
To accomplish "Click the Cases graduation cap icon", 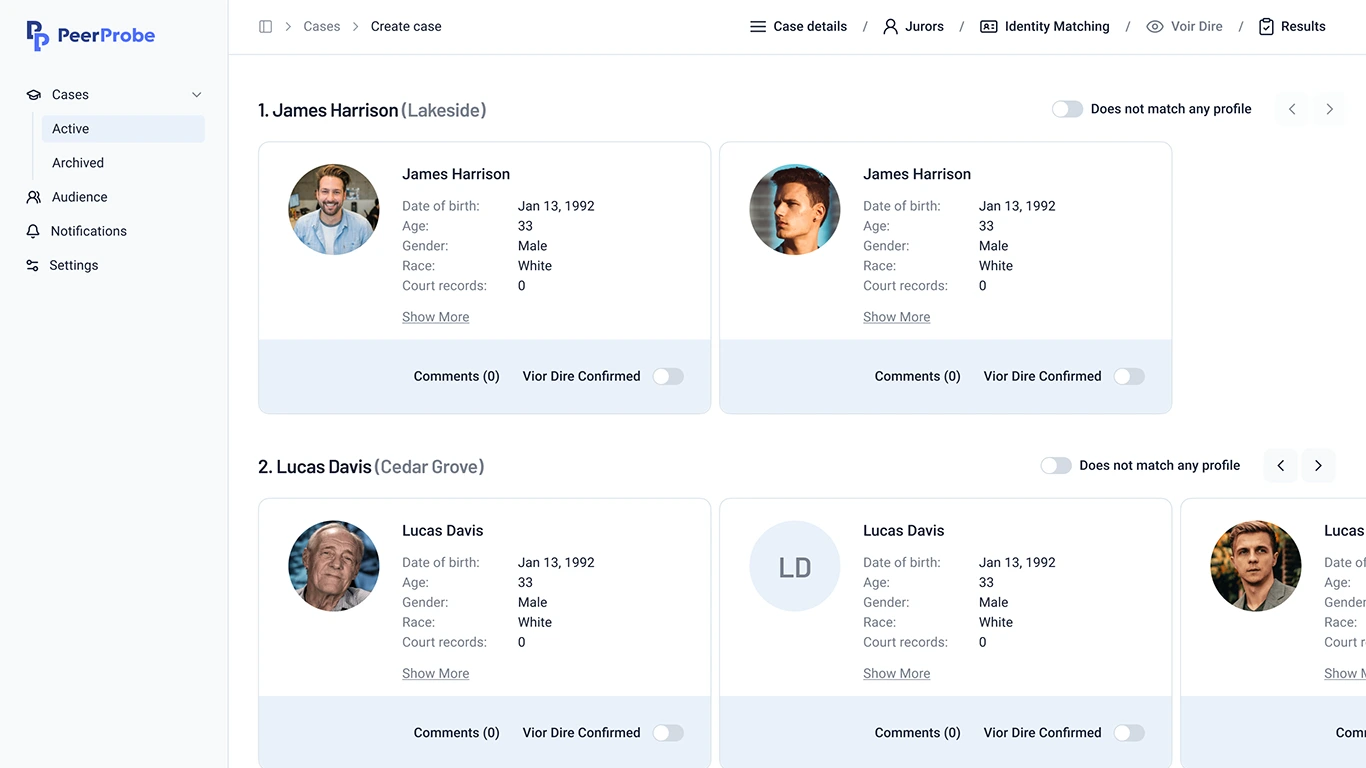I will point(34,95).
